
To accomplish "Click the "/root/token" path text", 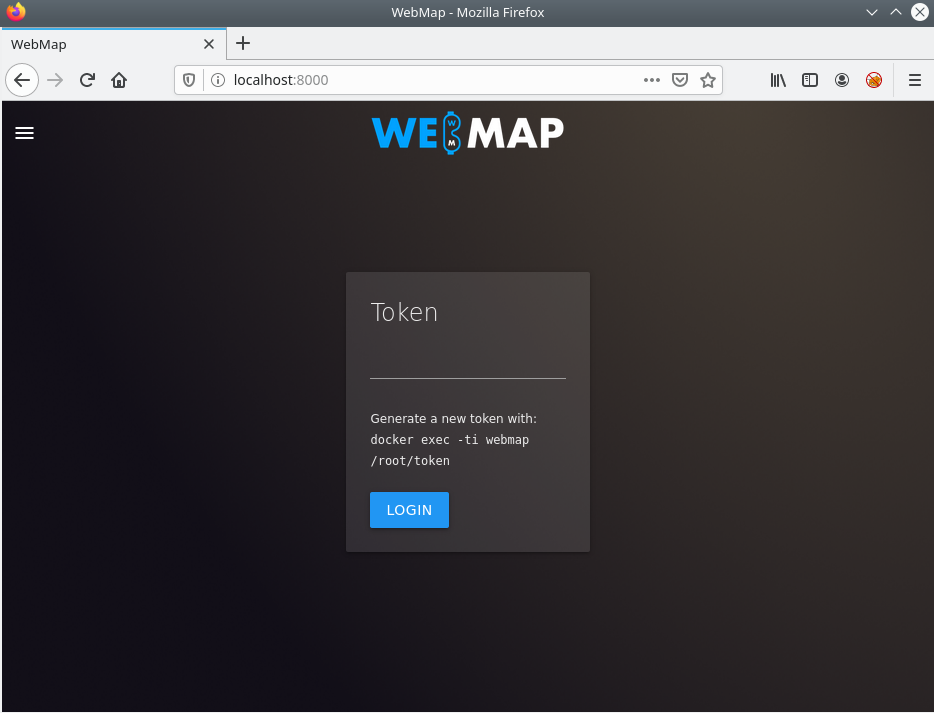I will 410,460.
